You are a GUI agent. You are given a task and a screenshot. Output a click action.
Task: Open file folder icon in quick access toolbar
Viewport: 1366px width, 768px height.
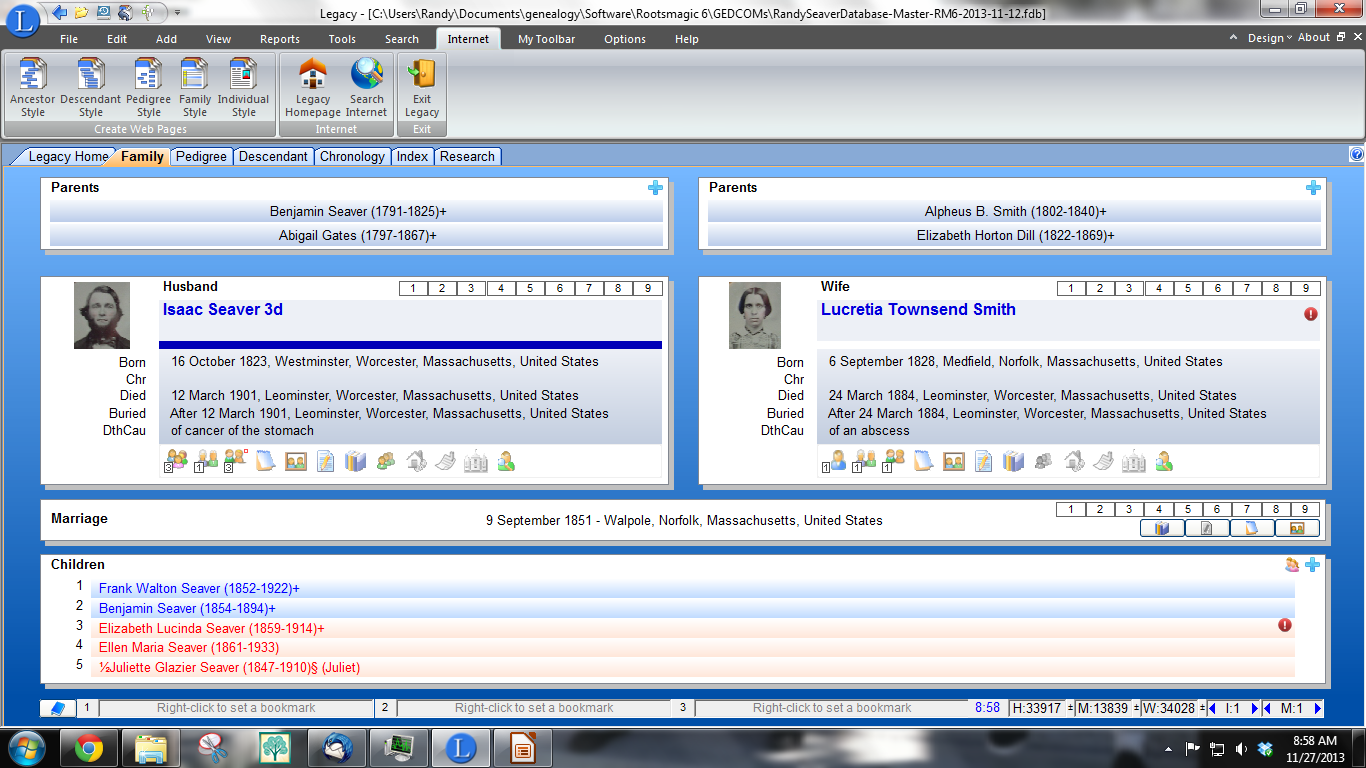coord(81,12)
